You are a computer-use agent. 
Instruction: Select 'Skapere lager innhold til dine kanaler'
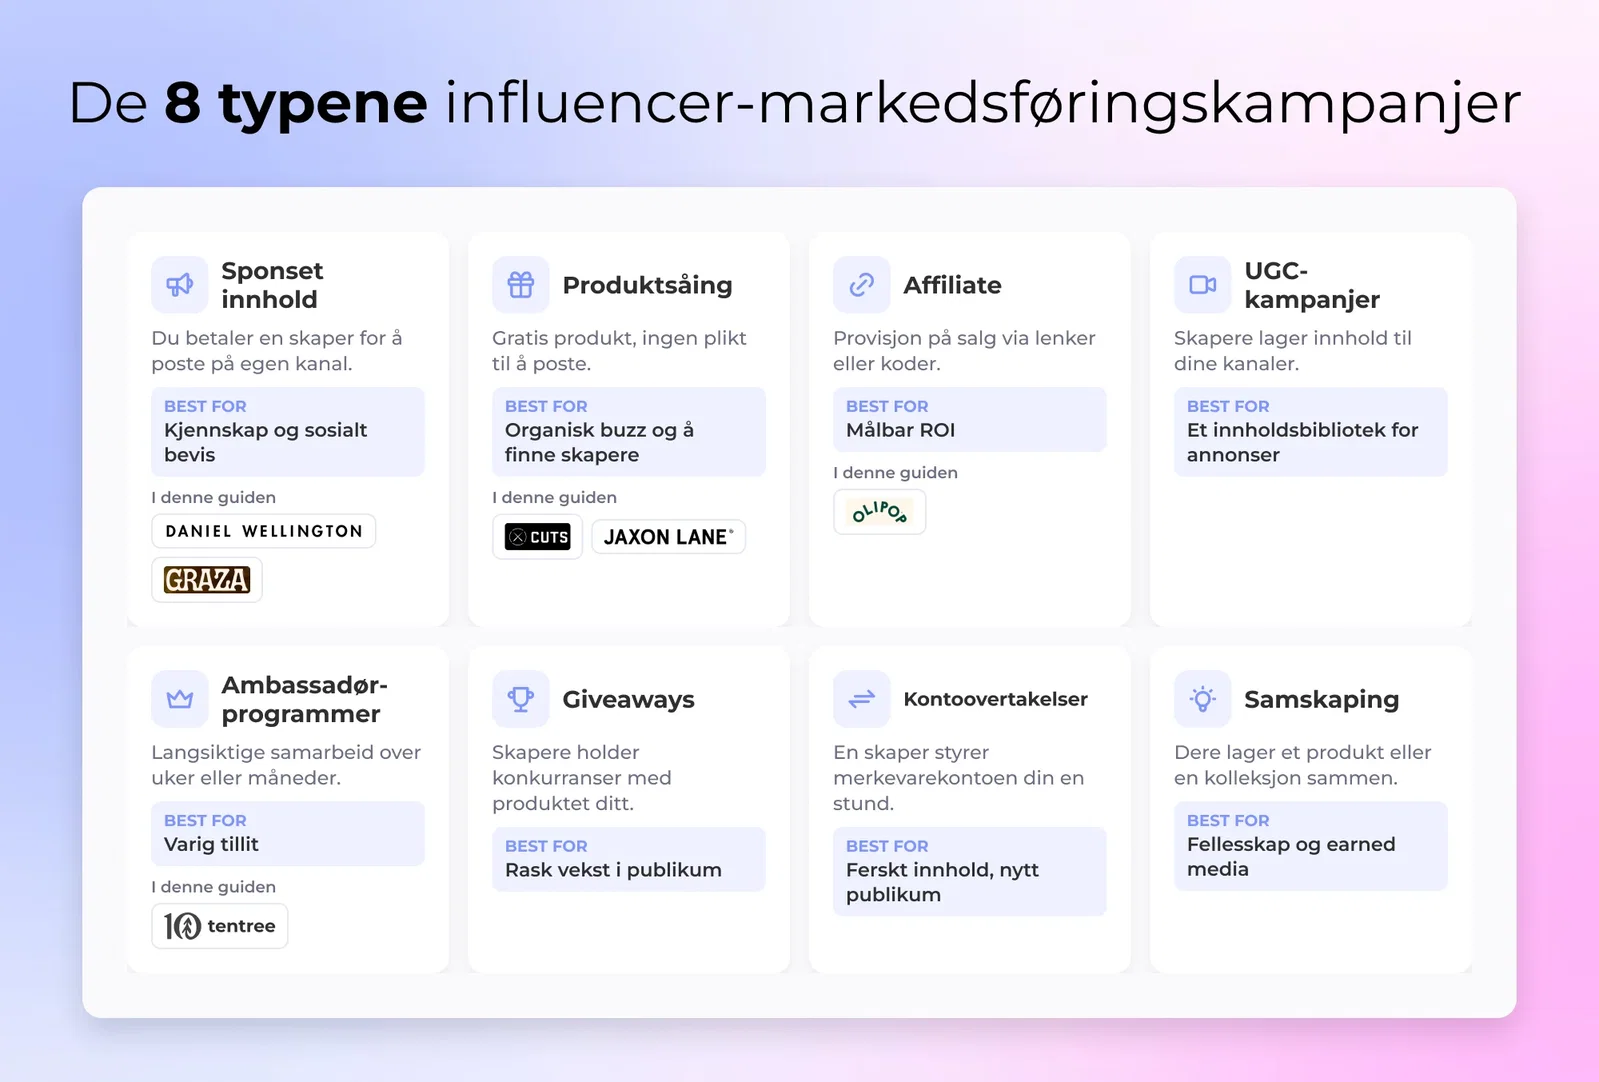[1293, 351]
